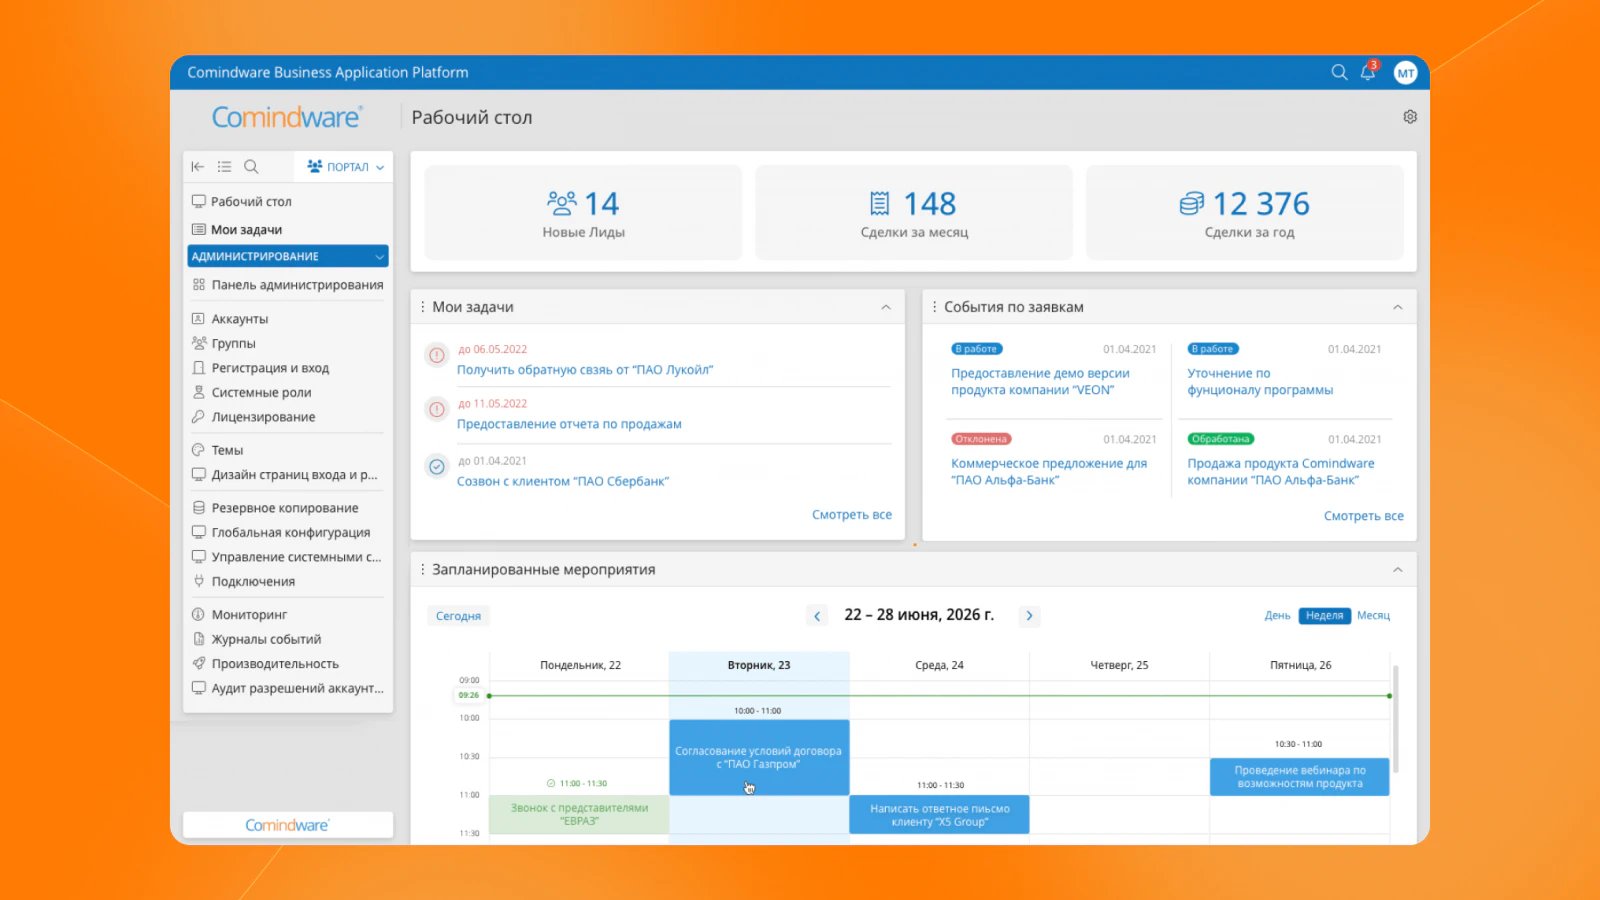1600x900 pixels.
Task: Collapse the События по заявкам widget
Action: (x=1398, y=307)
